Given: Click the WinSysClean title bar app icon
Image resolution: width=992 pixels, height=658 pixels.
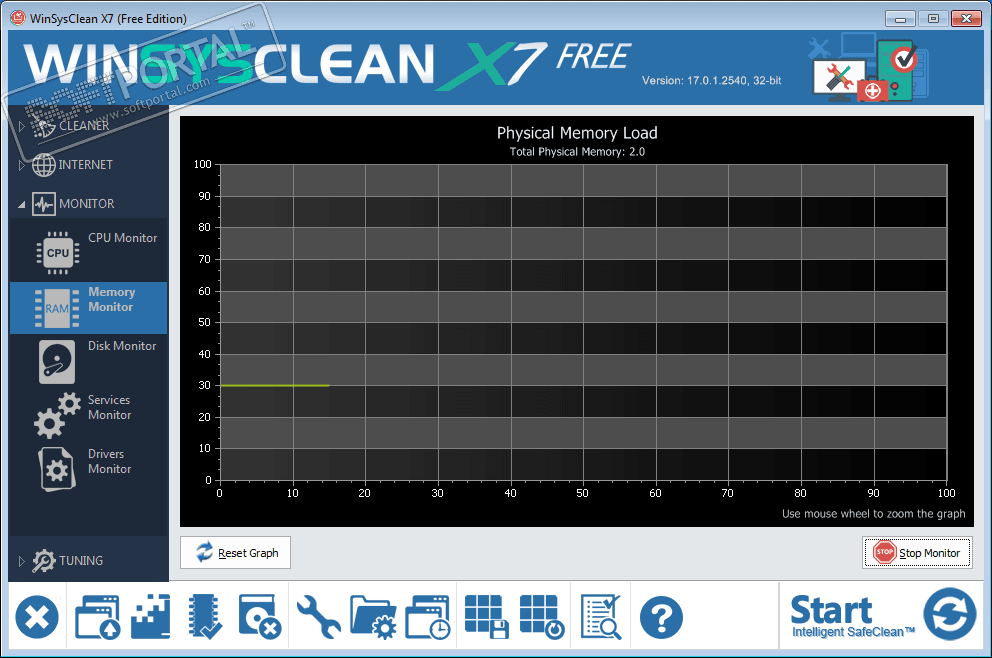Looking at the screenshot, I should 18,18.
